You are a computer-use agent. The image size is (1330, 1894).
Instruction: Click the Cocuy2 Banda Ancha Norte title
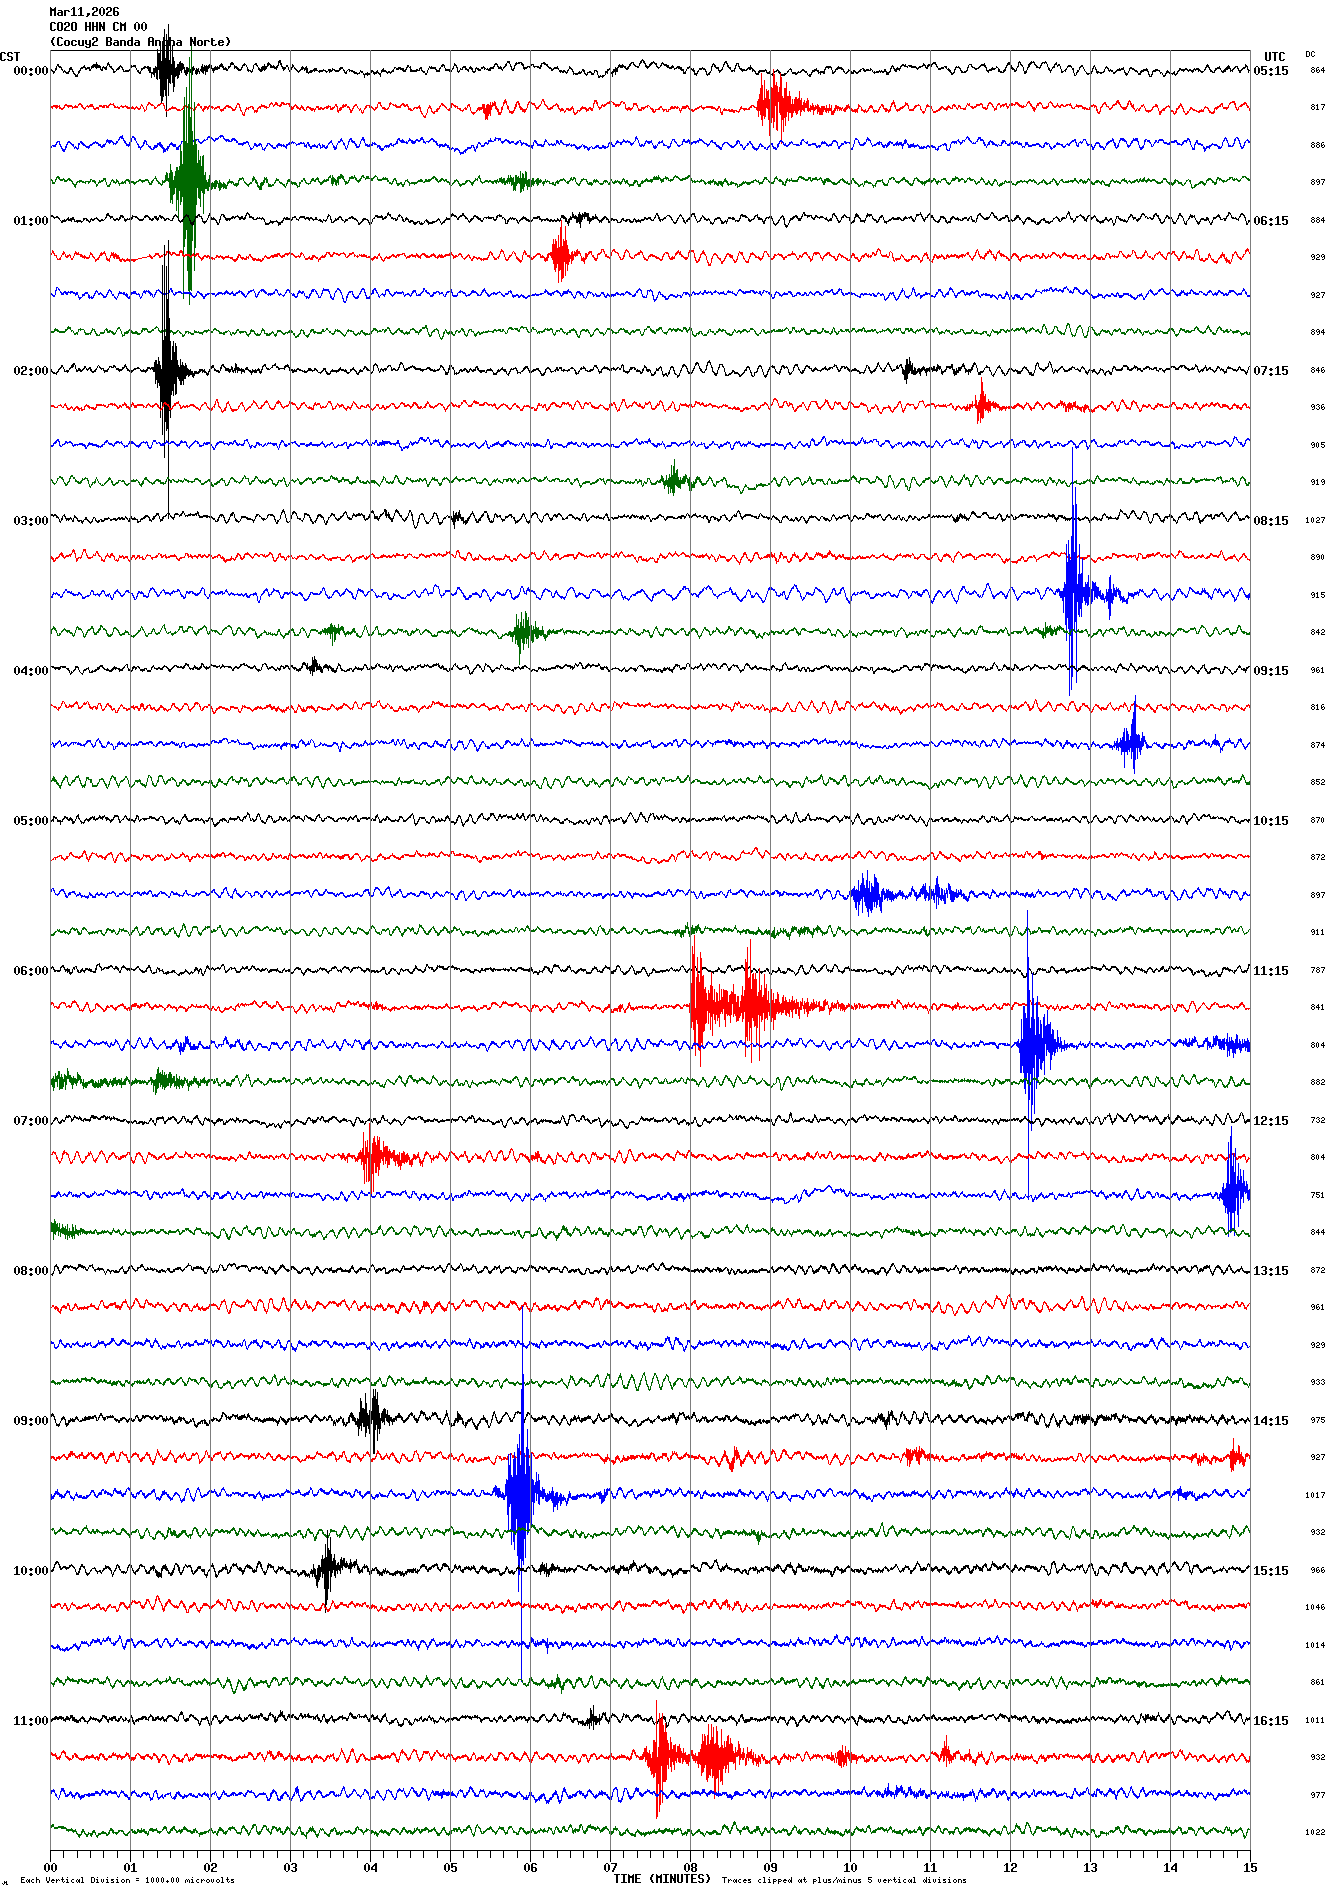click(140, 42)
